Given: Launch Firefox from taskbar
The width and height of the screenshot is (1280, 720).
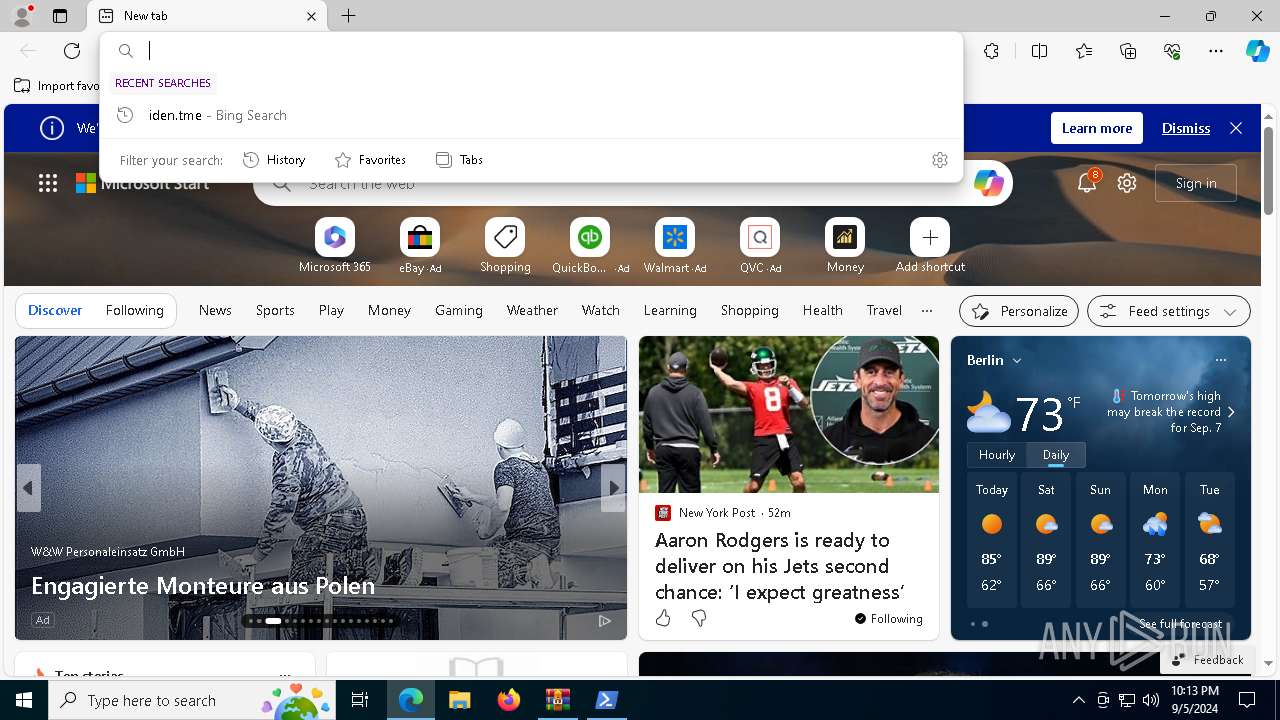Looking at the screenshot, I should (x=509, y=700).
